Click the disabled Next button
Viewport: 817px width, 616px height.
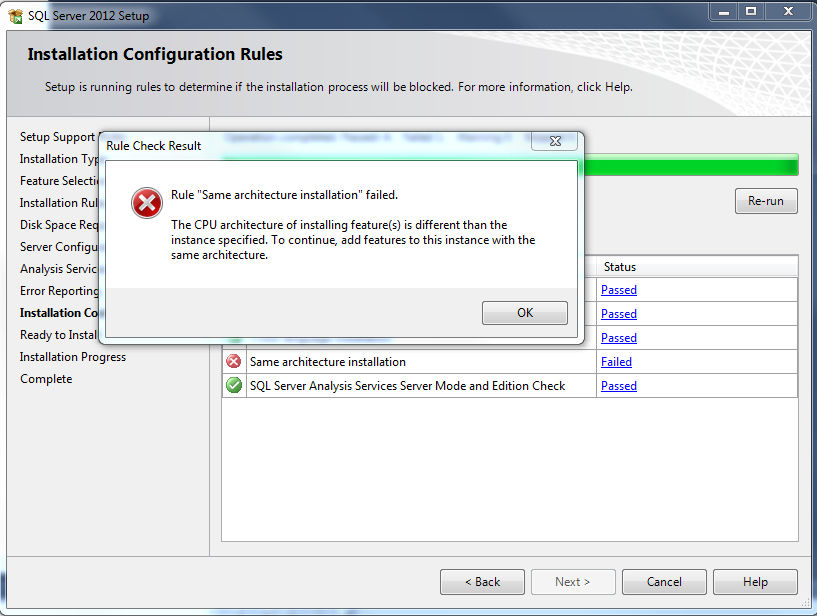tap(573, 582)
